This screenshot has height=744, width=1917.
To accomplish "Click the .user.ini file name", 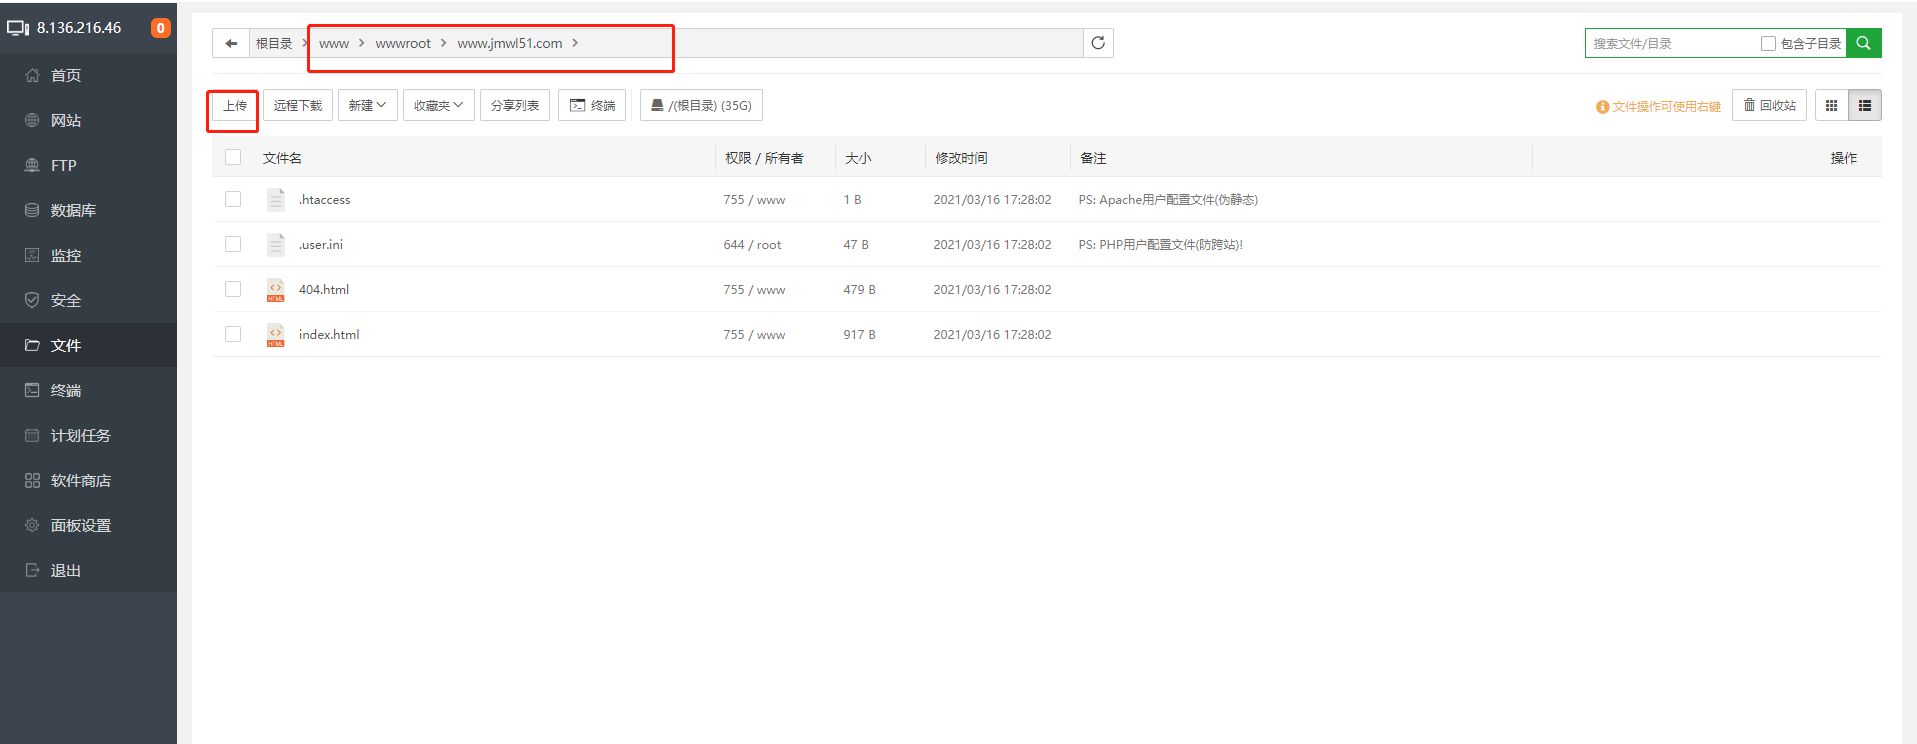I will coord(321,244).
